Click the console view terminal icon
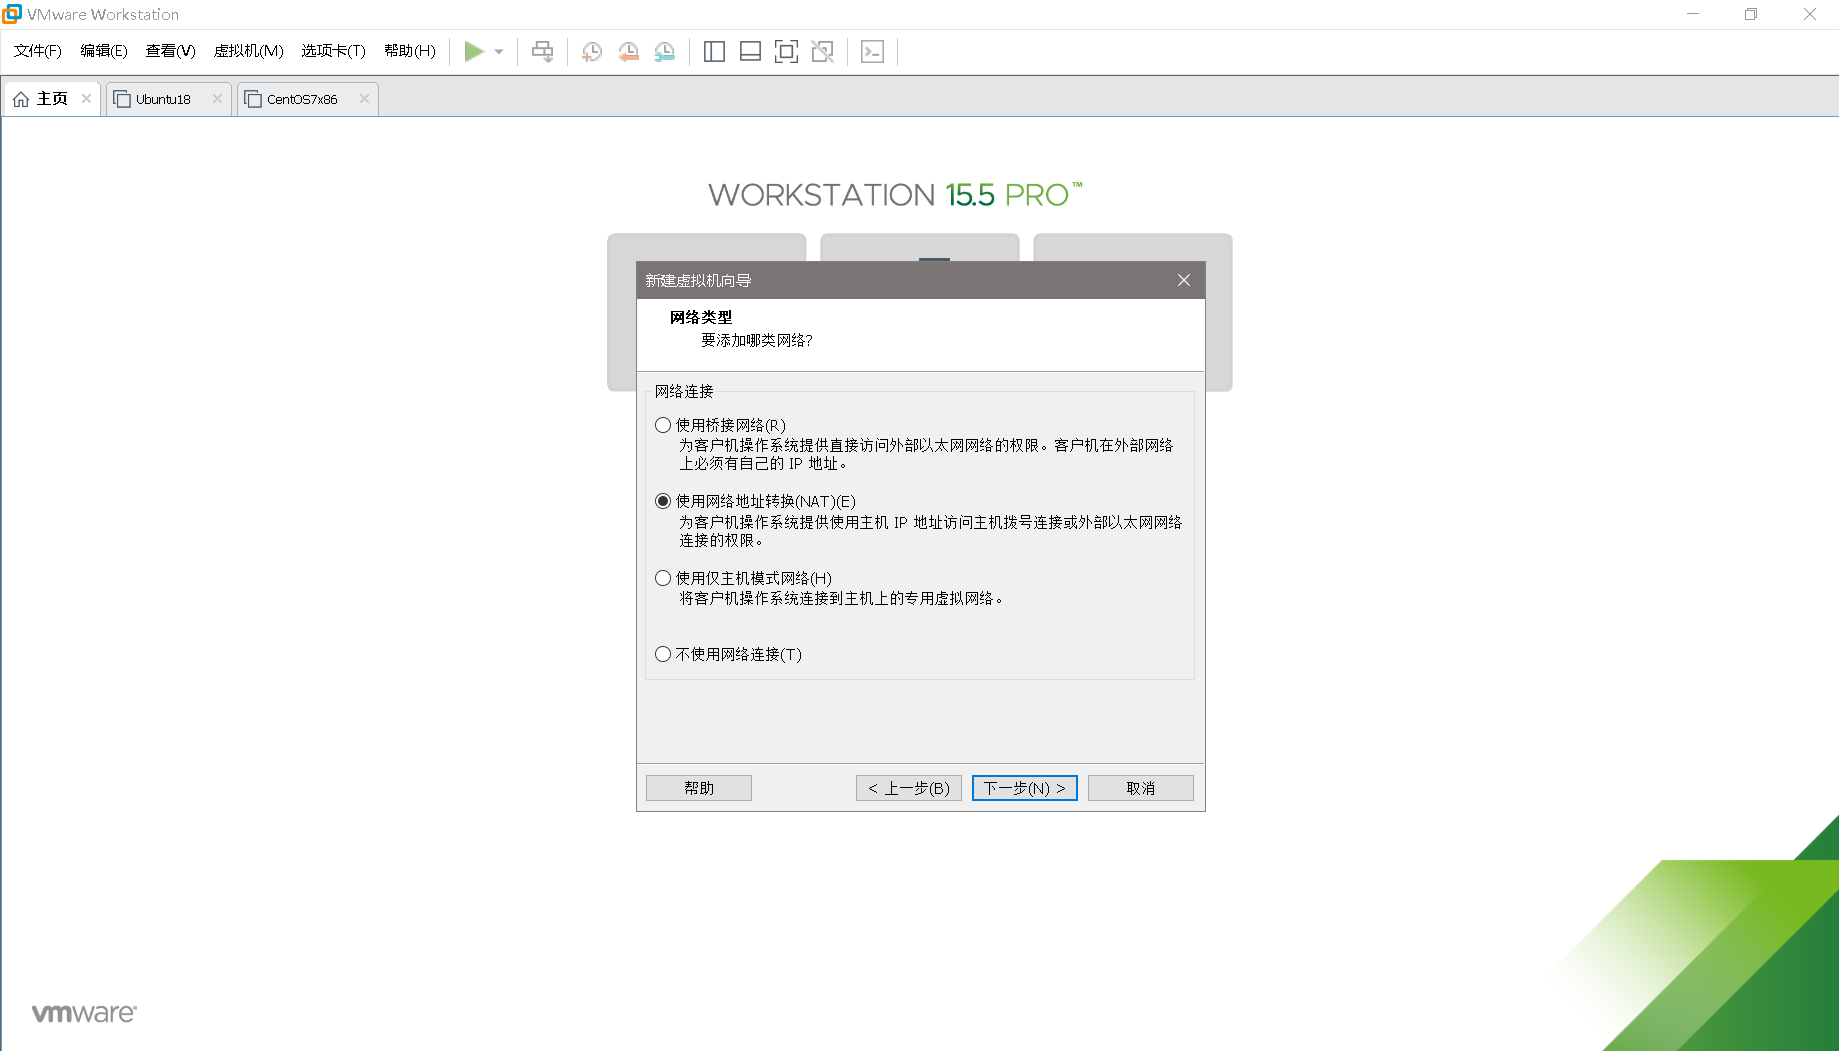 pyautogui.click(x=872, y=52)
